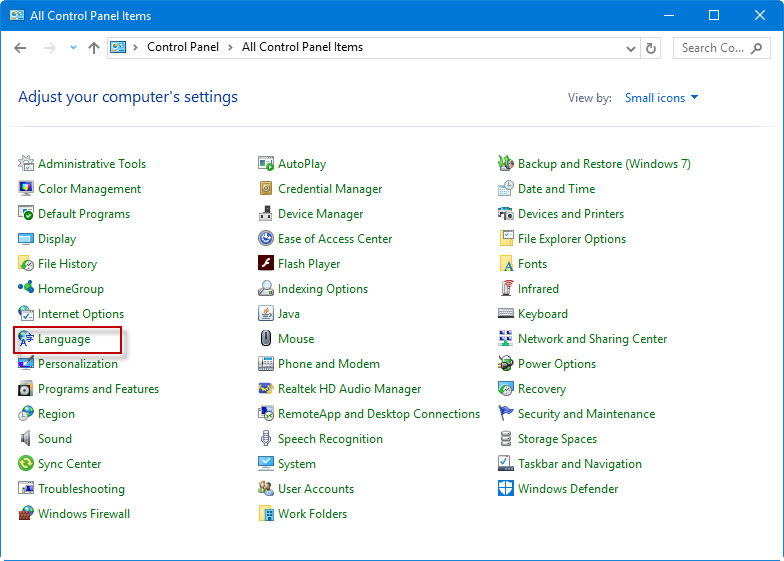Click the HomeGroup icon

pyautogui.click(x=26, y=288)
